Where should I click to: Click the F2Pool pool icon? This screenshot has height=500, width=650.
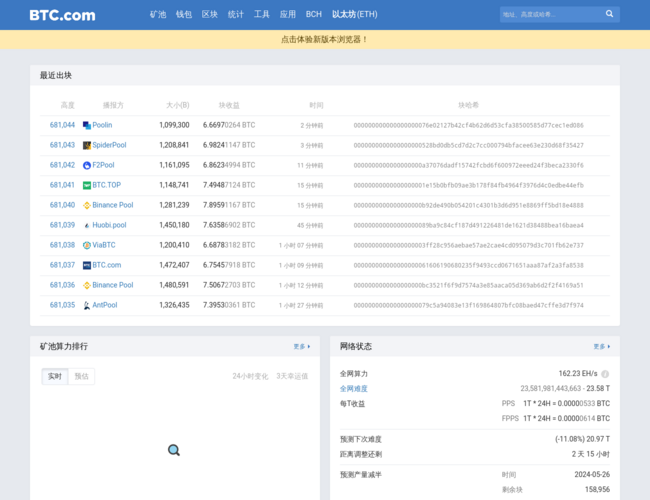point(87,165)
